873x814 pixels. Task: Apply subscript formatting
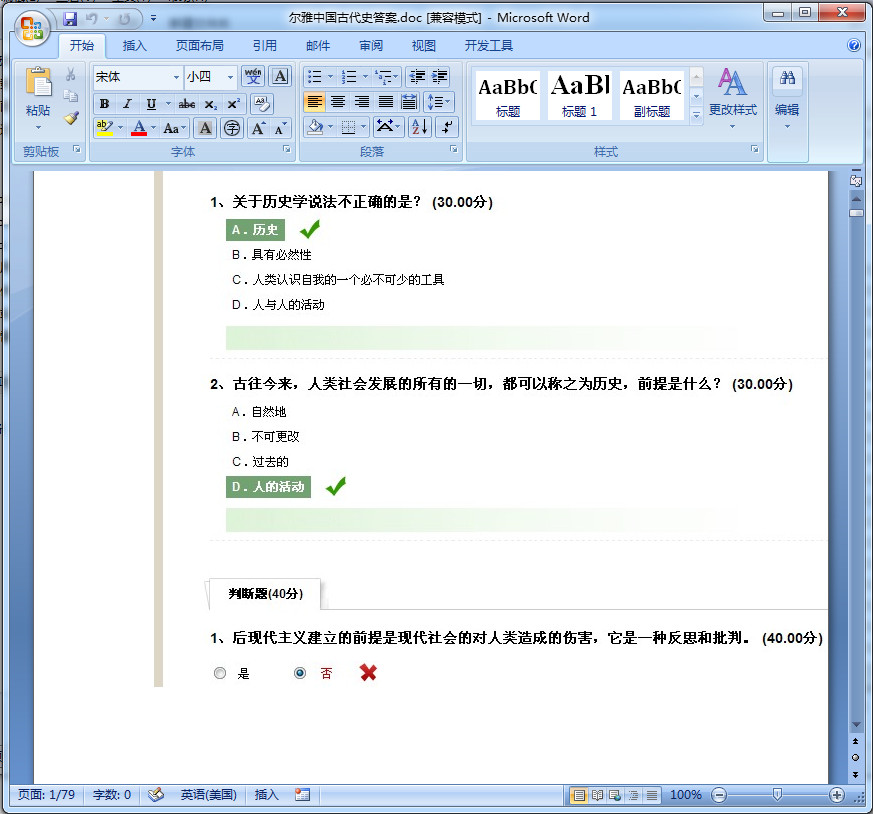tap(210, 104)
